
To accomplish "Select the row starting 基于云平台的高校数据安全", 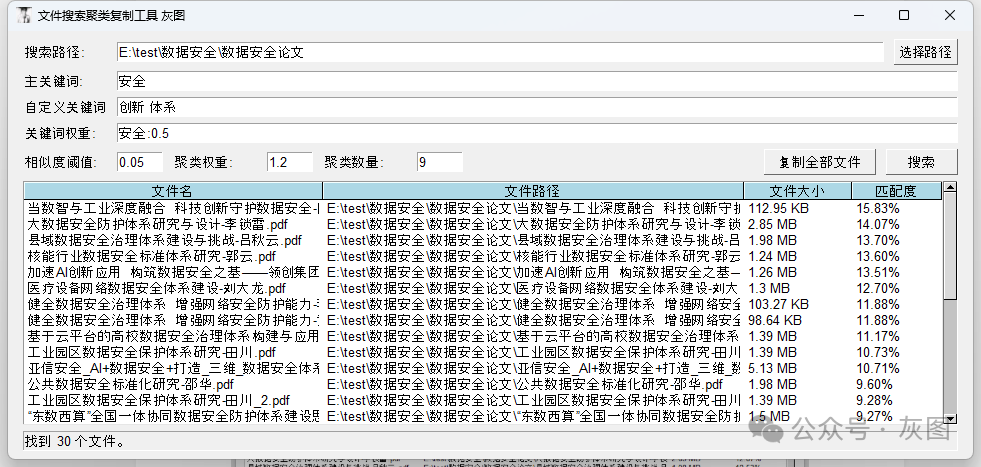I will (x=483, y=336).
